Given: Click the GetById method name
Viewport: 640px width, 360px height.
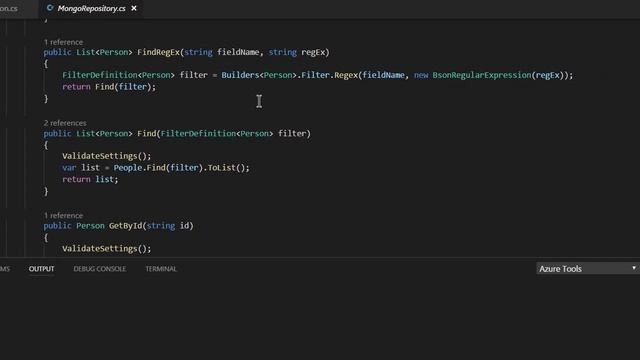Looking at the screenshot, I should [126, 226].
